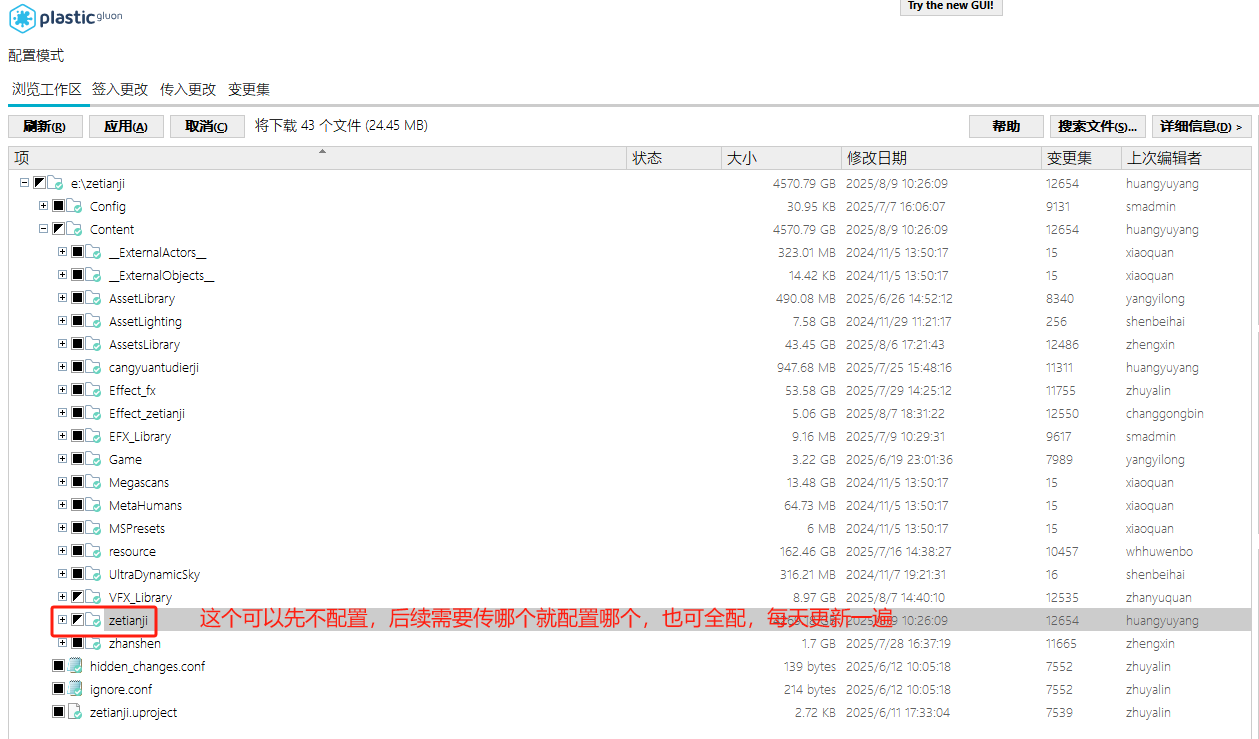Expand the resource folder node
1259x739 pixels.
pyautogui.click(x=62, y=551)
